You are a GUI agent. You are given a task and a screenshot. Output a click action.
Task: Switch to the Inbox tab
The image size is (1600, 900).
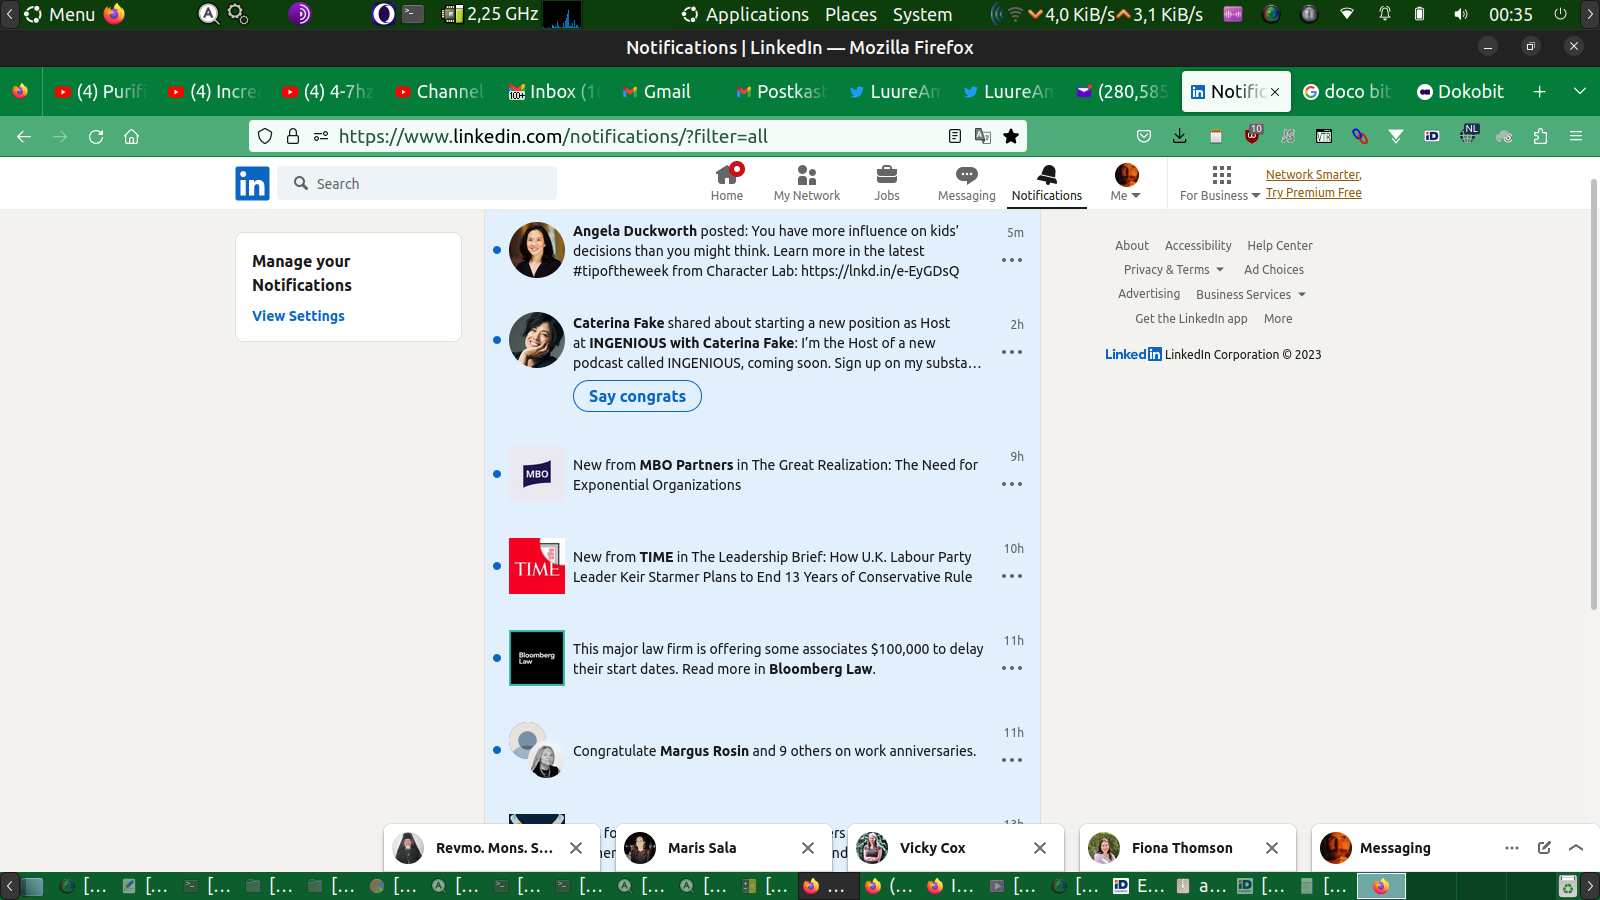552,92
